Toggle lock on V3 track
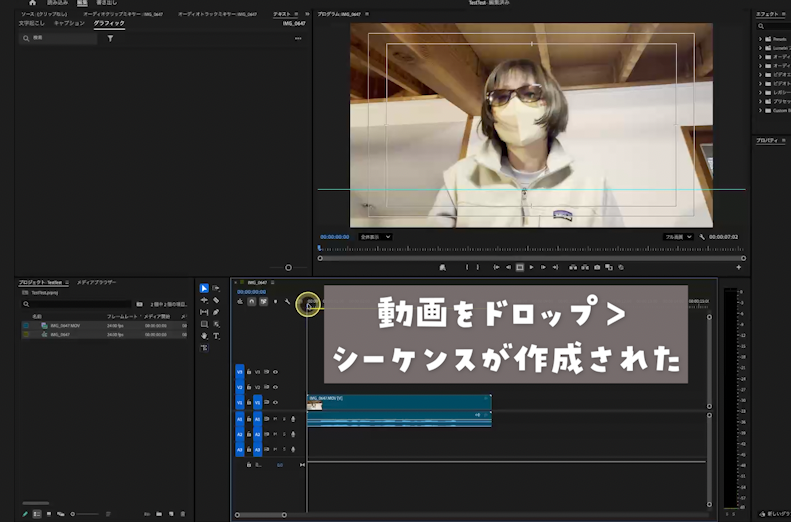The height and width of the screenshot is (522, 791). pyautogui.click(x=248, y=371)
